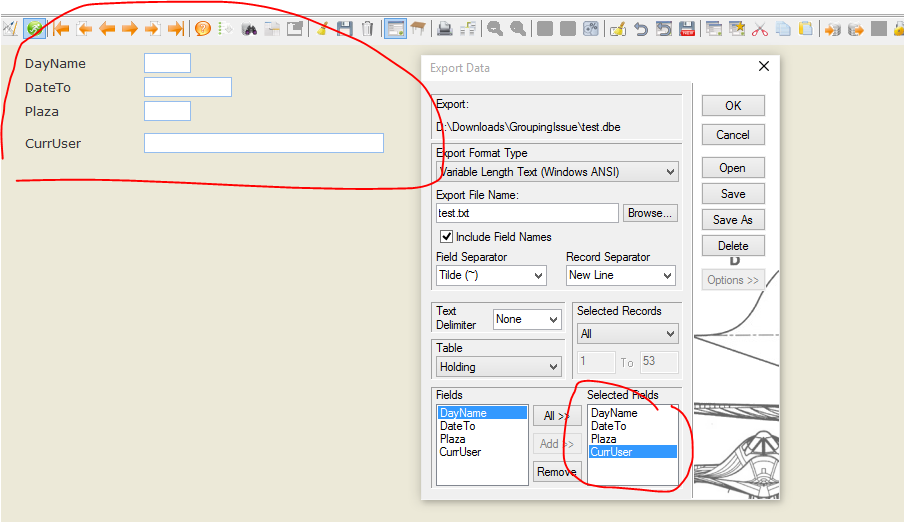Click the binoculars find icon in toolbar

(249, 29)
